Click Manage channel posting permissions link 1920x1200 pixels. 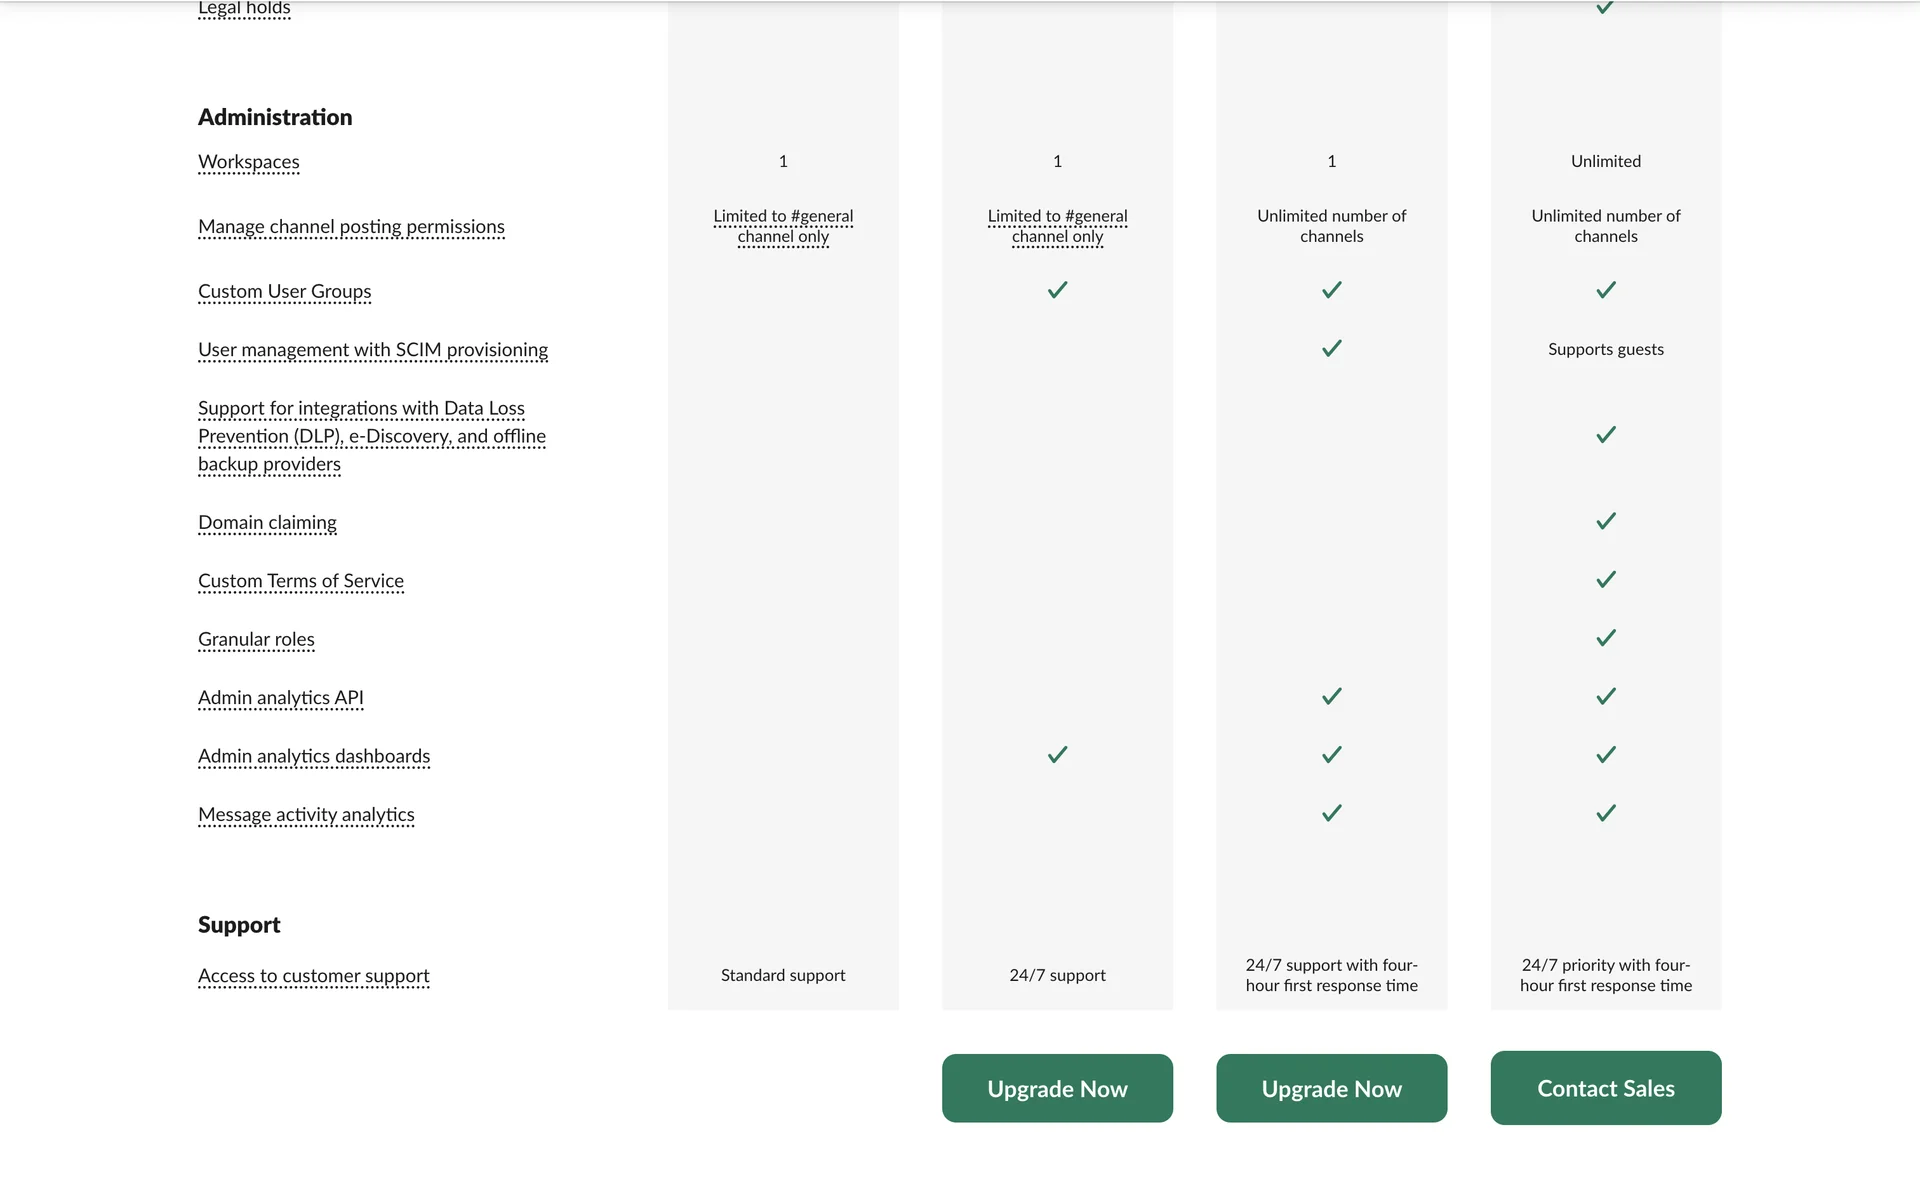(x=351, y=227)
